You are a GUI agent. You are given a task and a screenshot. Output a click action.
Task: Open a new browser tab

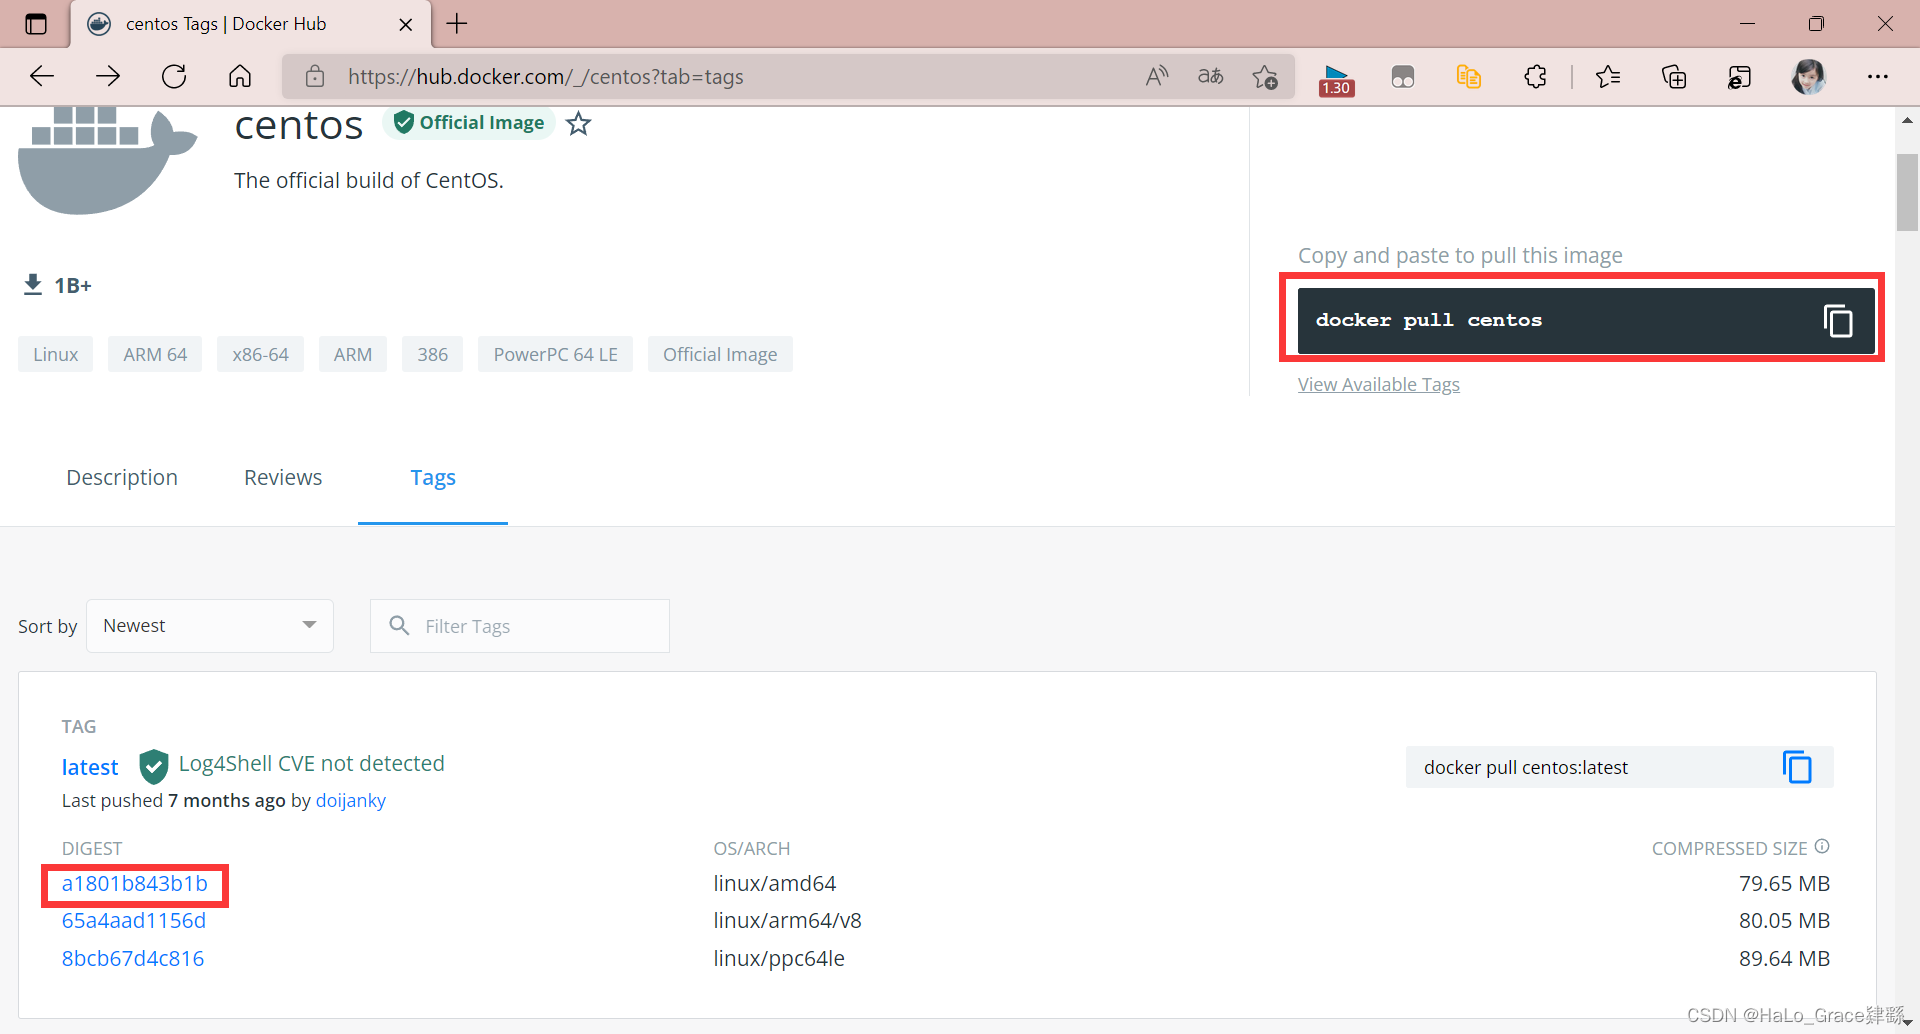tap(457, 24)
